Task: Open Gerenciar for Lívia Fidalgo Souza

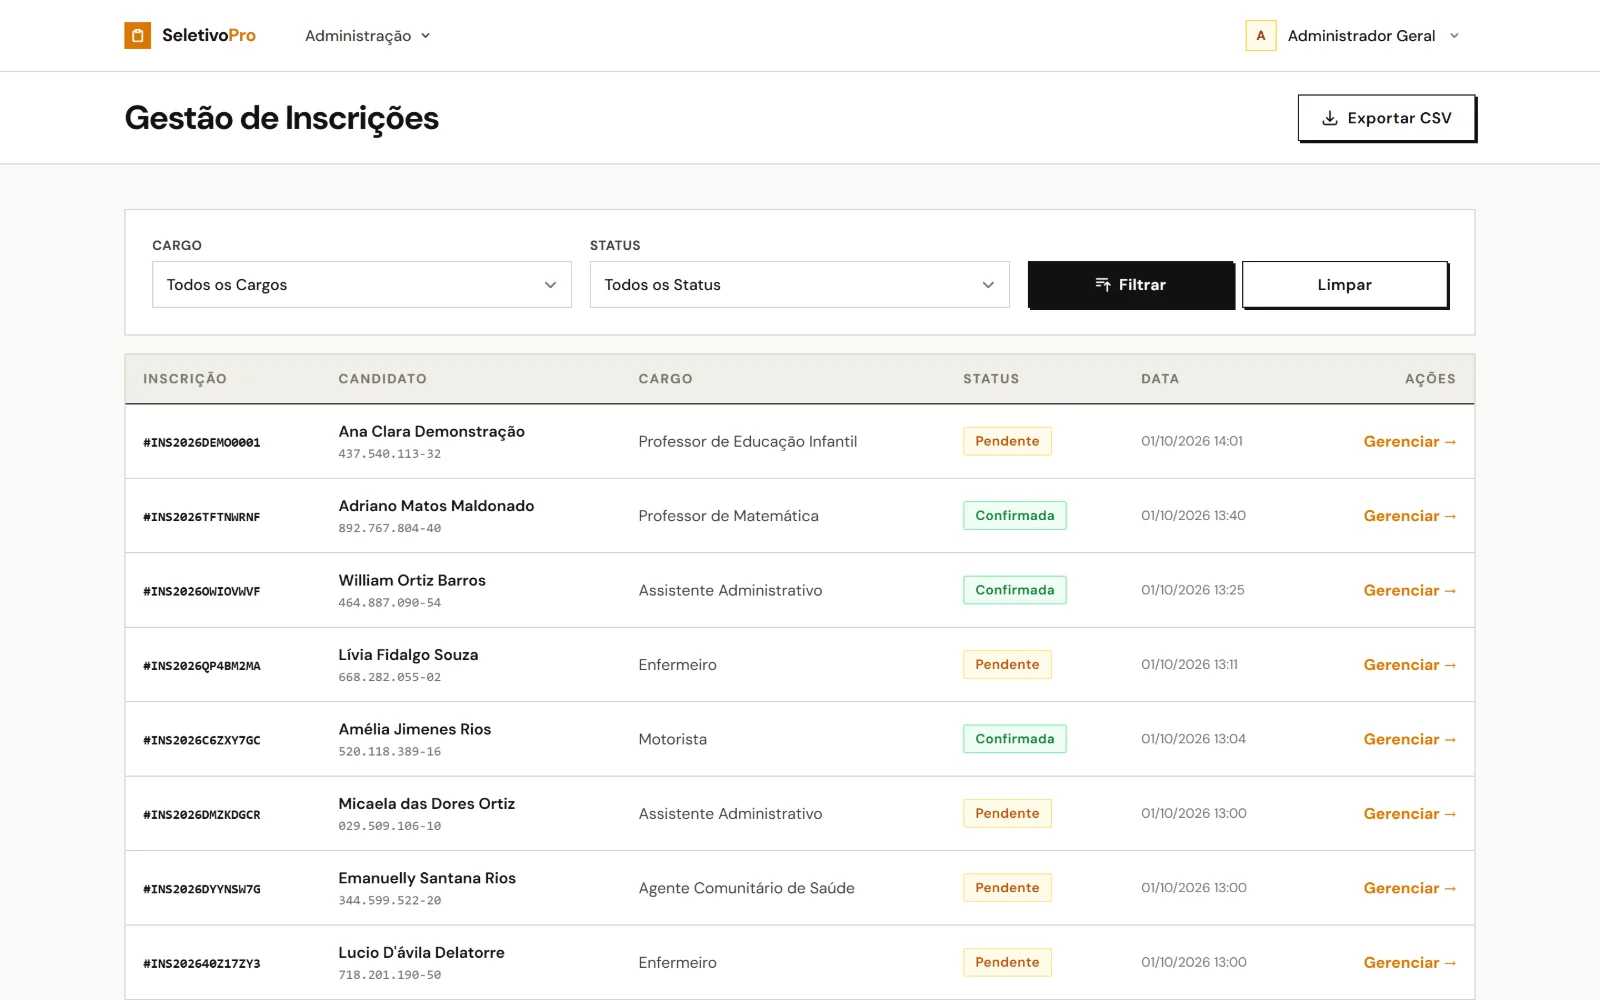Action: 1409,665
